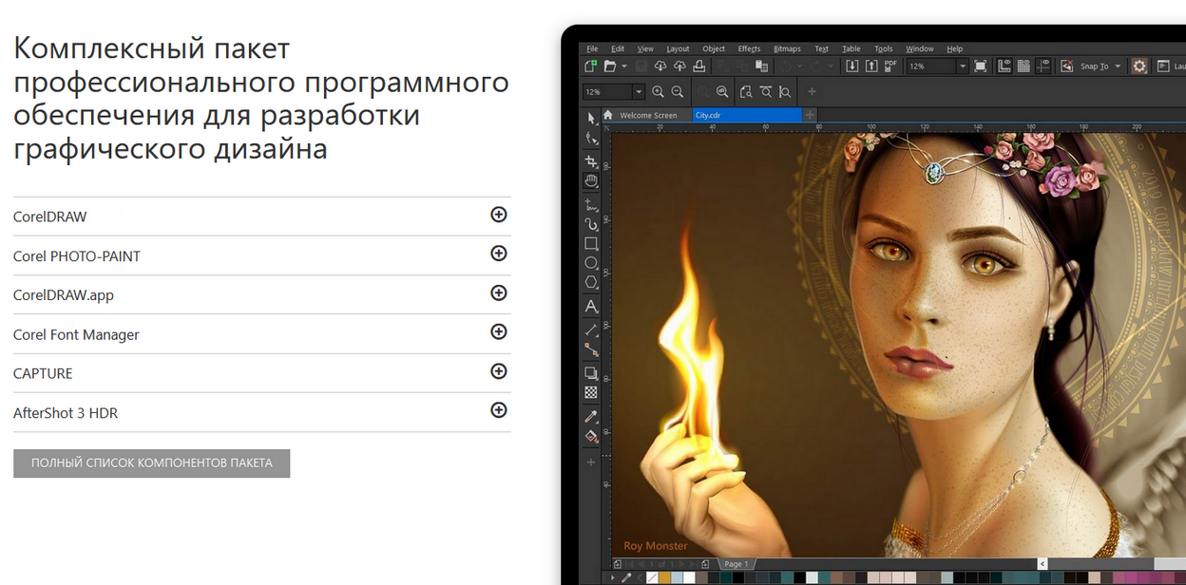Open the Window menu
Image resolution: width=1186 pixels, height=585 pixels.
[920, 48]
